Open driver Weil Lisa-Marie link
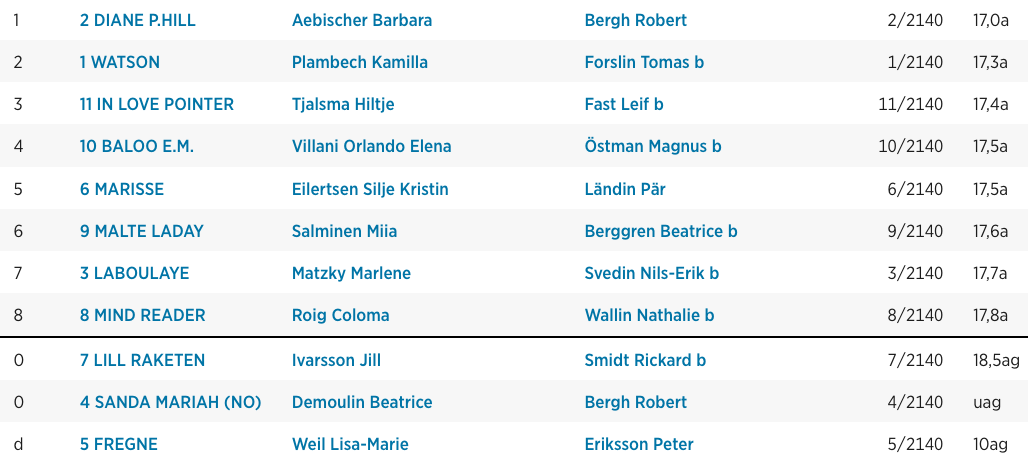 [x=350, y=445]
